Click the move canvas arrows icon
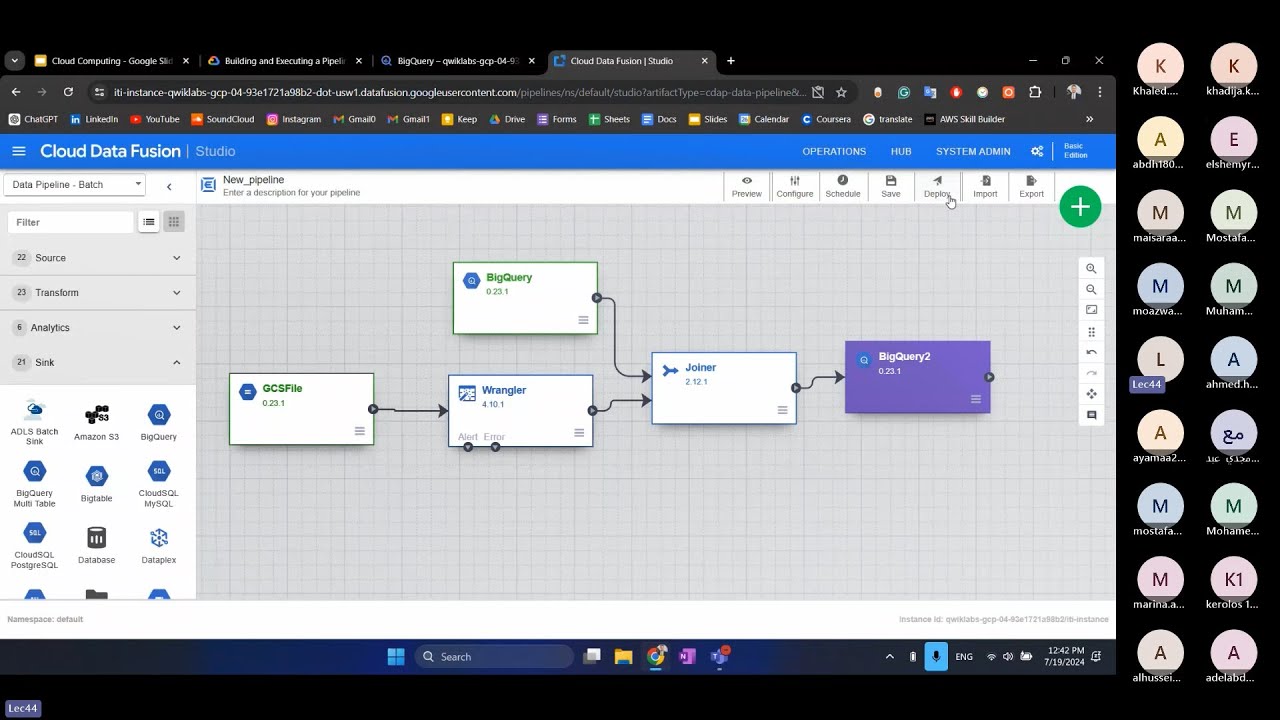1280x720 pixels. [1091, 394]
